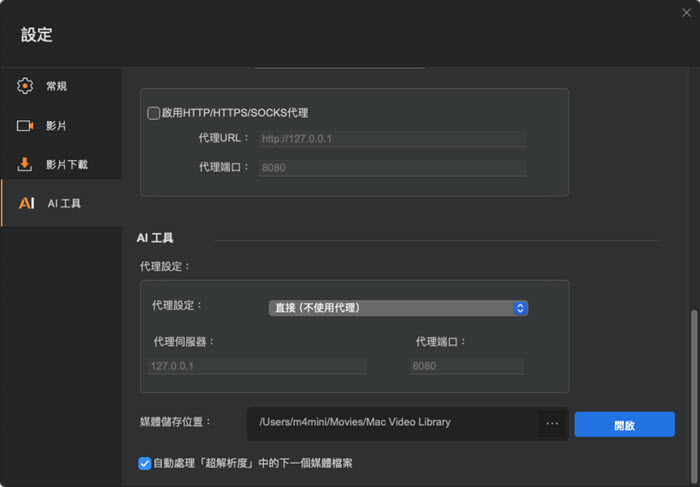Enable the 啟用HTTP/HTTPS/SOCKS代理 checkbox
This screenshot has width=700, height=487.
(x=154, y=113)
